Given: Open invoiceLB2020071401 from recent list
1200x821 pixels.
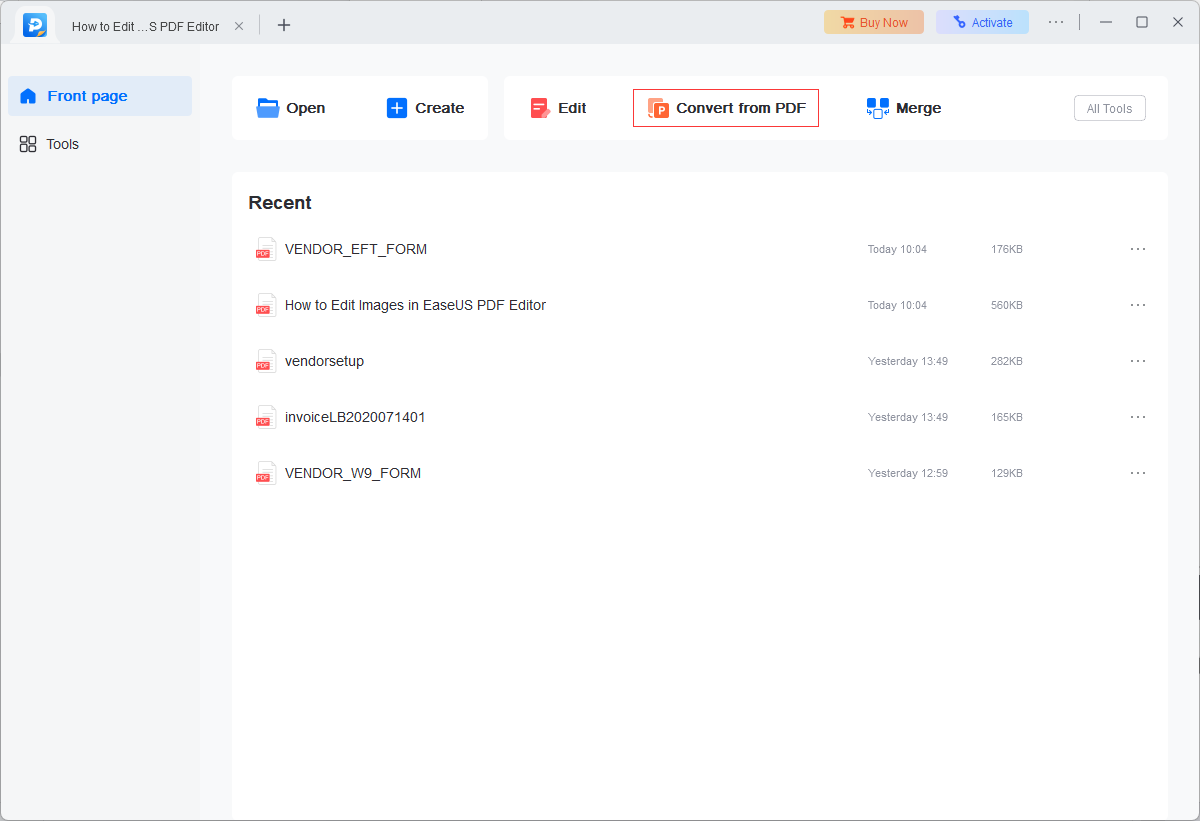Looking at the screenshot, I should [355, 417].
